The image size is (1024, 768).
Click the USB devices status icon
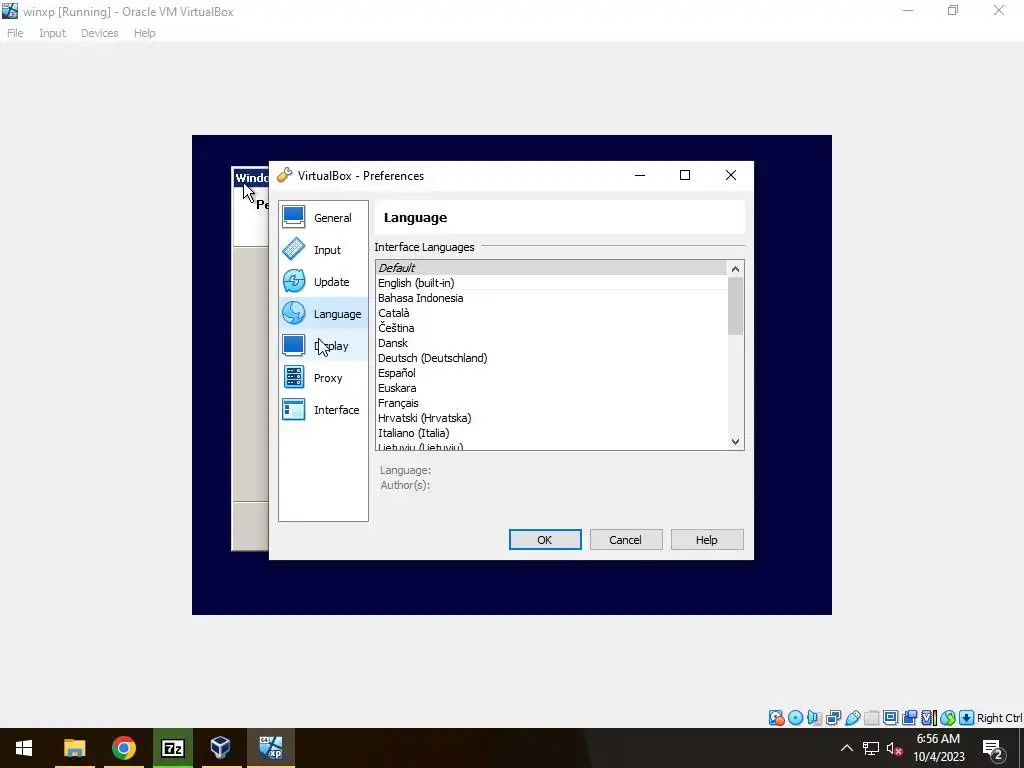(852, 718)
